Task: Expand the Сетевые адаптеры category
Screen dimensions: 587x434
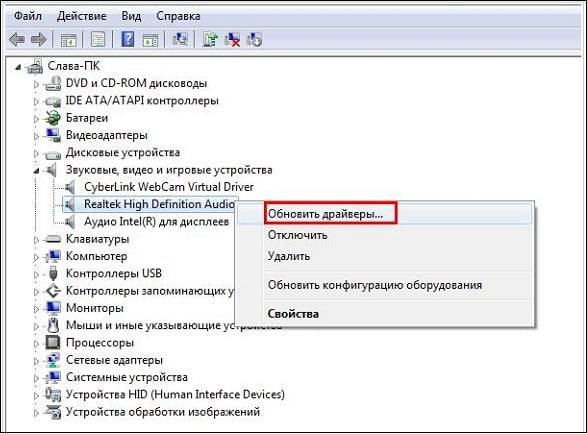Action: [36, 361]
